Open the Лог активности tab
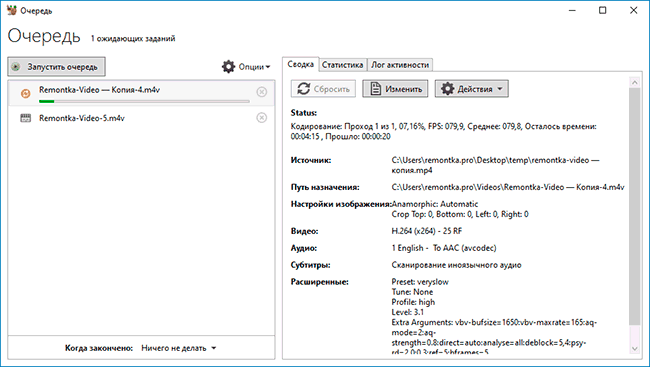The image size is (650, 367). click(x=400, y=65)
